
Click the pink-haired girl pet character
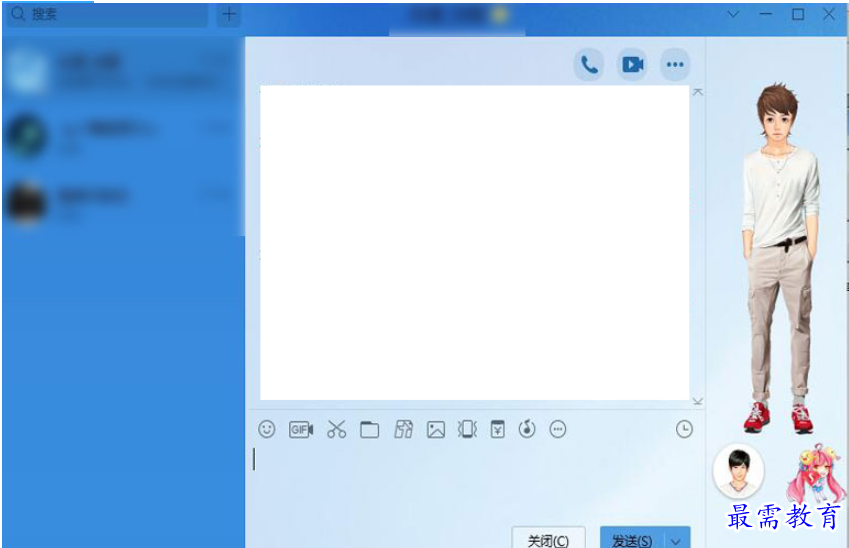(x=816, y=474)
